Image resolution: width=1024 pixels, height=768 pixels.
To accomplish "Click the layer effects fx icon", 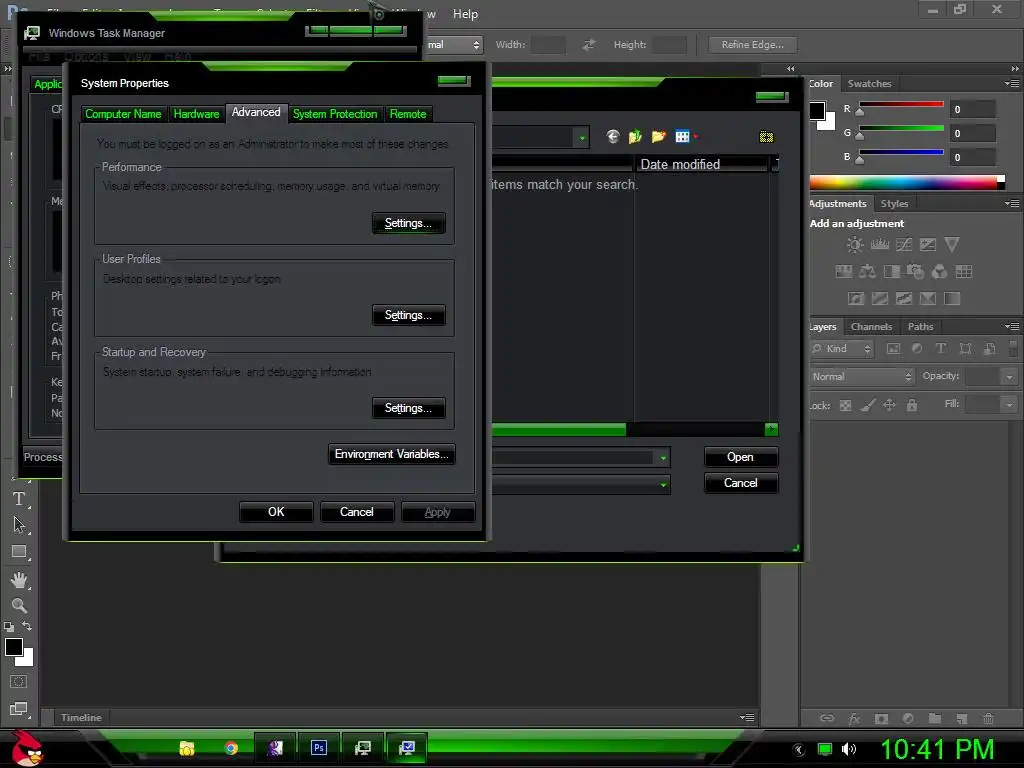I will 854,718.
